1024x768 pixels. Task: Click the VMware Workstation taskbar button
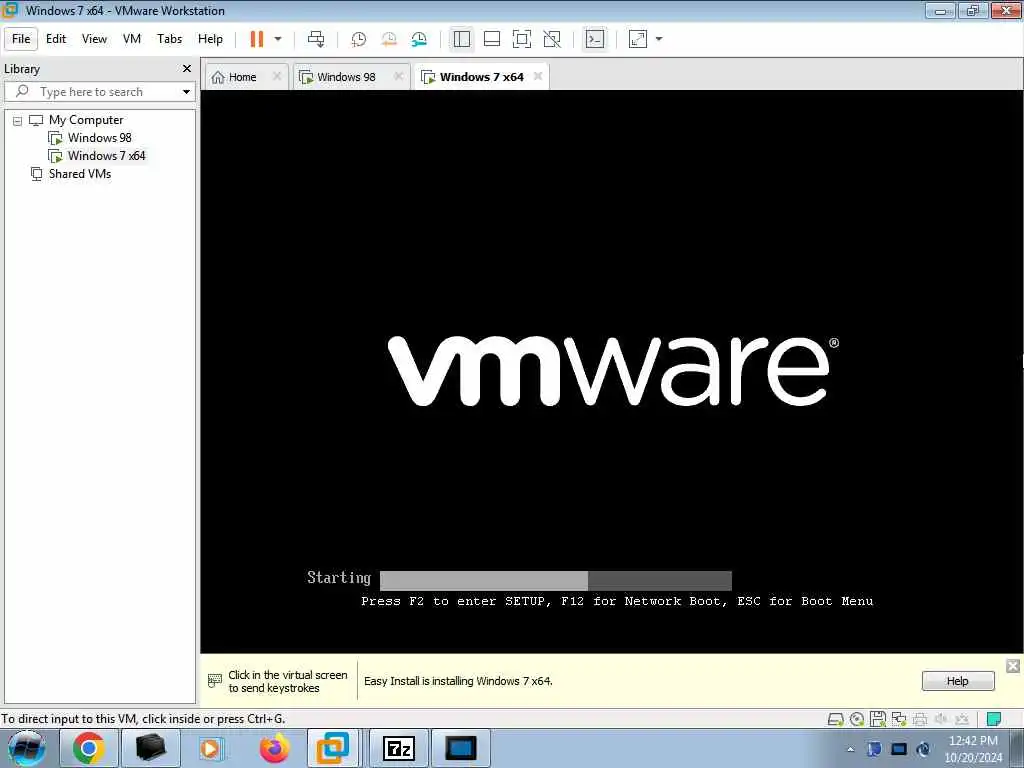pos(332,748)
